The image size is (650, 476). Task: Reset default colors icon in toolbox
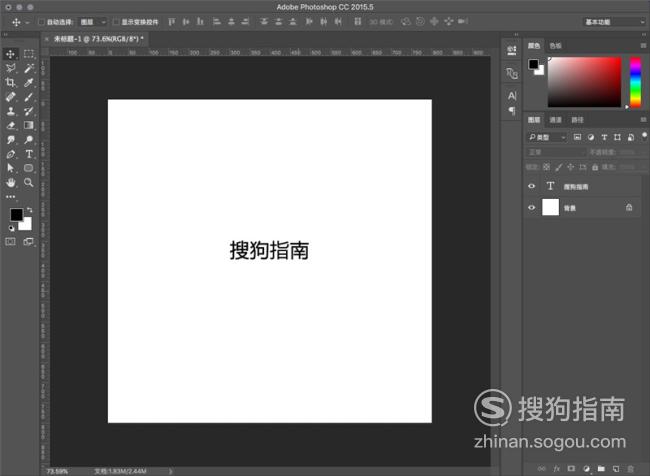click(x=12, y=228)
